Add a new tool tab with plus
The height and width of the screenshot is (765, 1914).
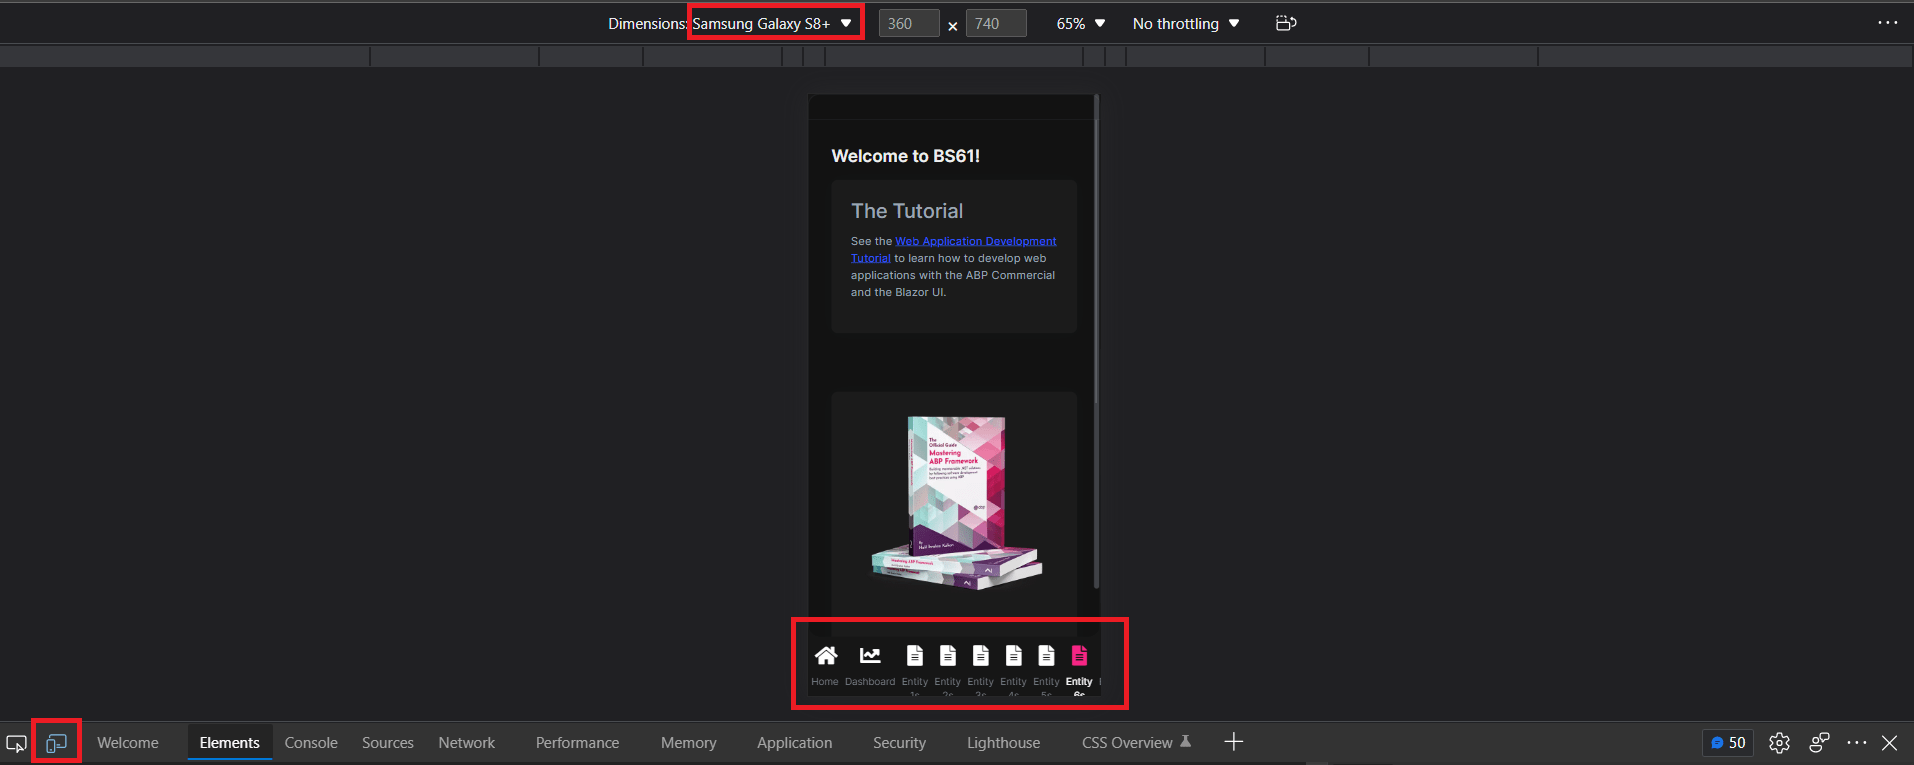point(1234,742)
